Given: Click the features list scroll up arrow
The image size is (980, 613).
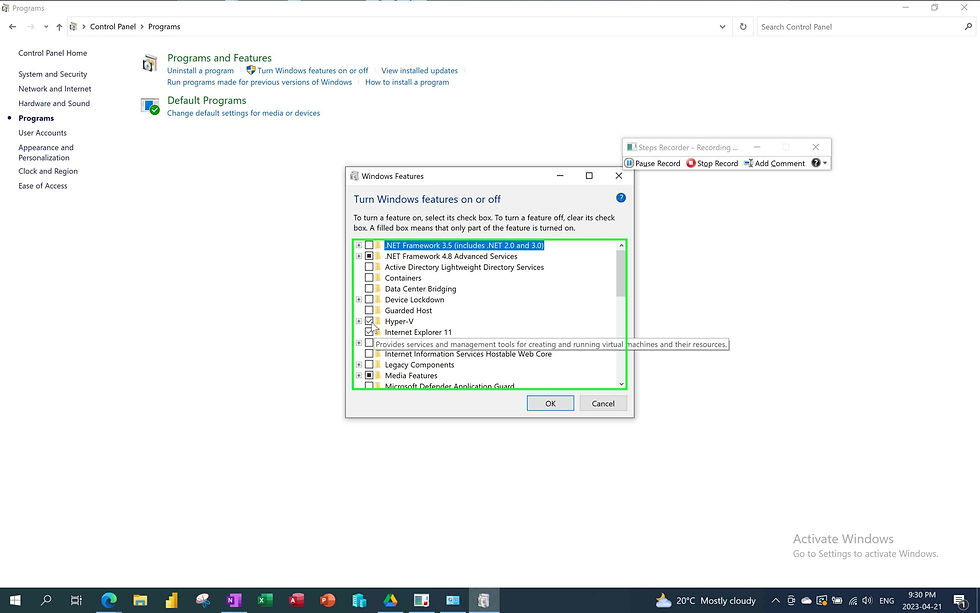Looking at the screenshot, I should click(x=621, y=246).
